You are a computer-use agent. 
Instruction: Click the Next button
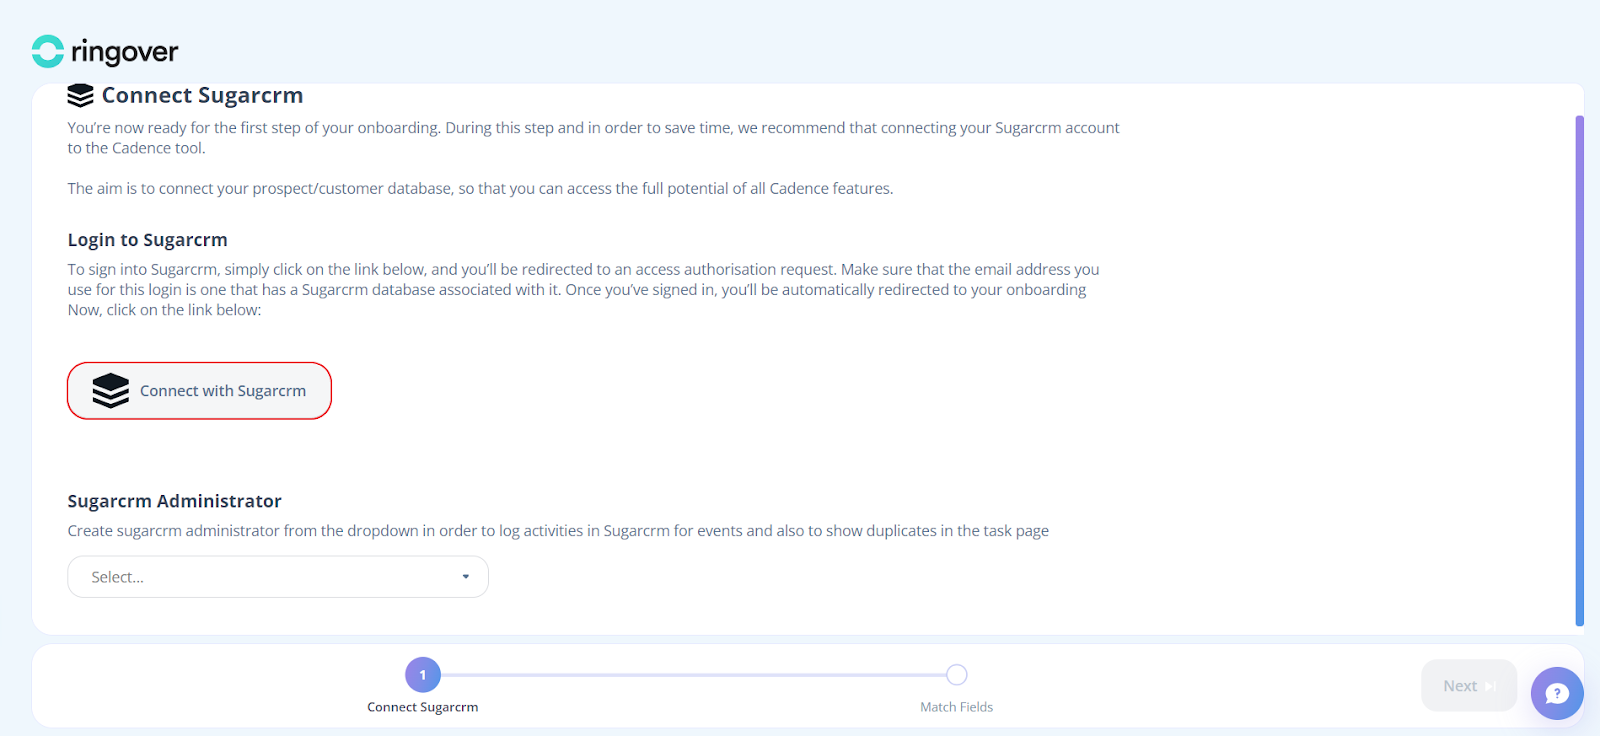1469,686
